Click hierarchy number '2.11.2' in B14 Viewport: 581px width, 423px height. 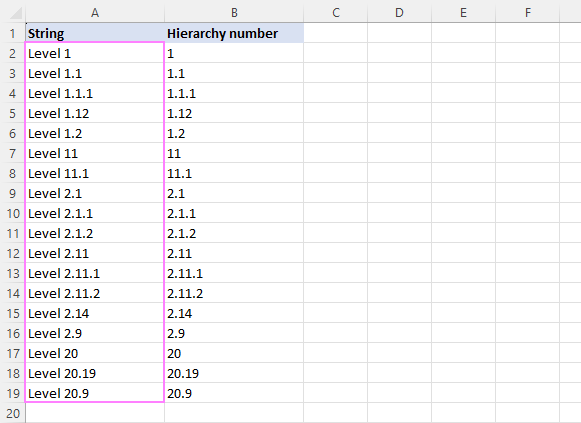click(x=234, y=293)
